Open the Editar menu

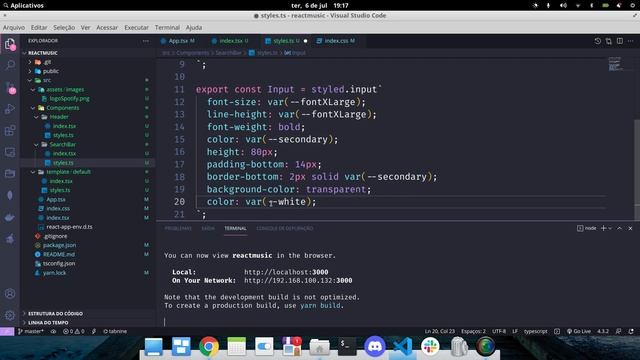[x=39, y=27]
